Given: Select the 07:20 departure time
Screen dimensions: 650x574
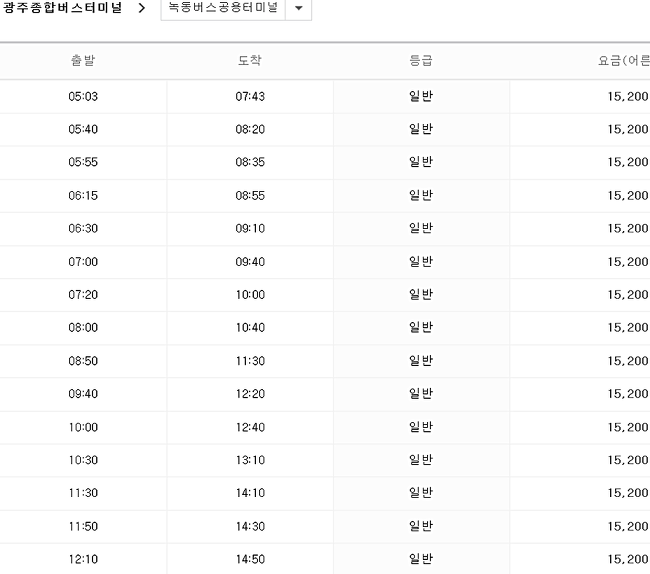Looking at the screenshot, I should coord(83,295).
